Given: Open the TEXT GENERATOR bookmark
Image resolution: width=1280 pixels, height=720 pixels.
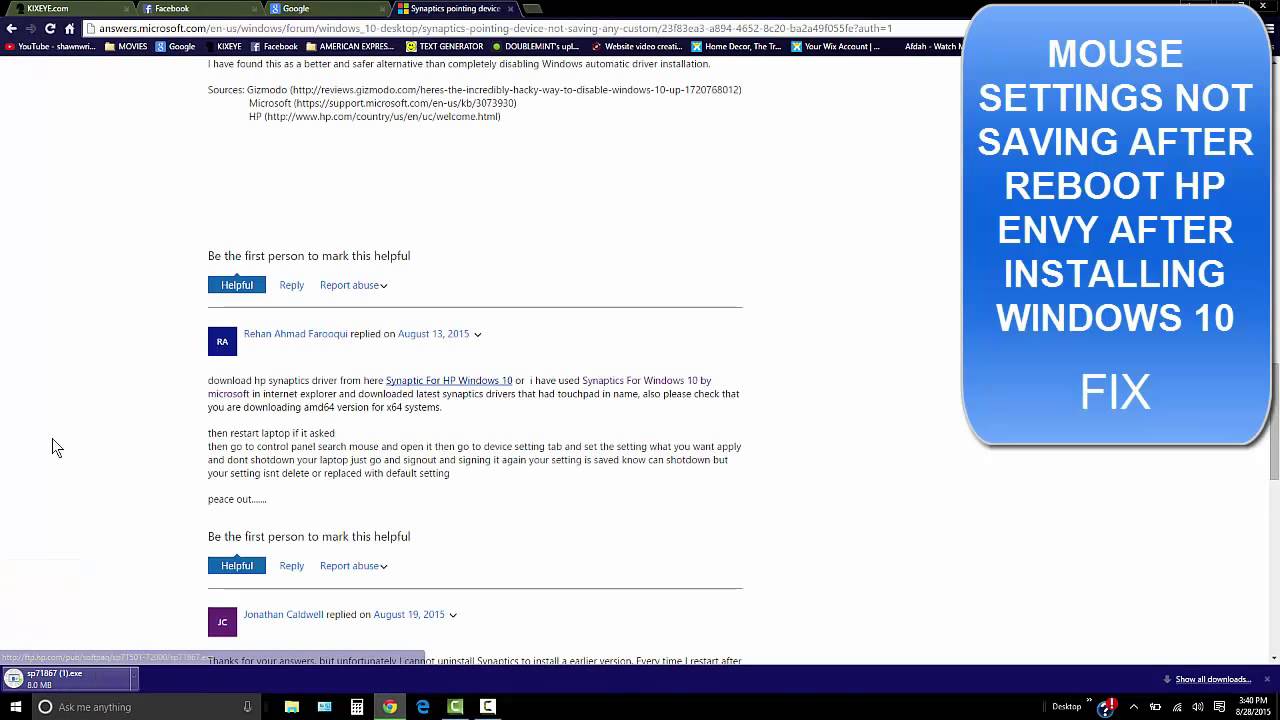Looking at the screenshot, I should 444,46.
